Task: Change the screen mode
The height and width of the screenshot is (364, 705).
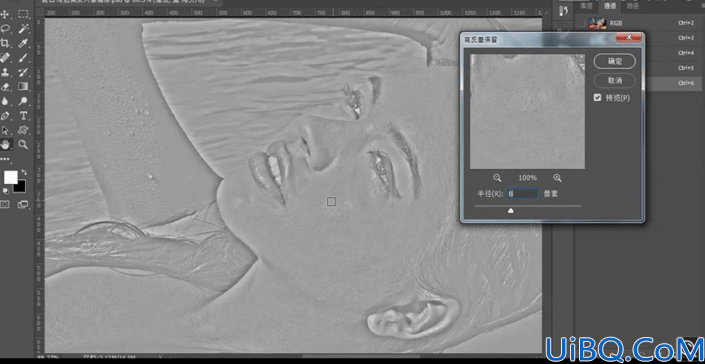Action: pos(23,204)
